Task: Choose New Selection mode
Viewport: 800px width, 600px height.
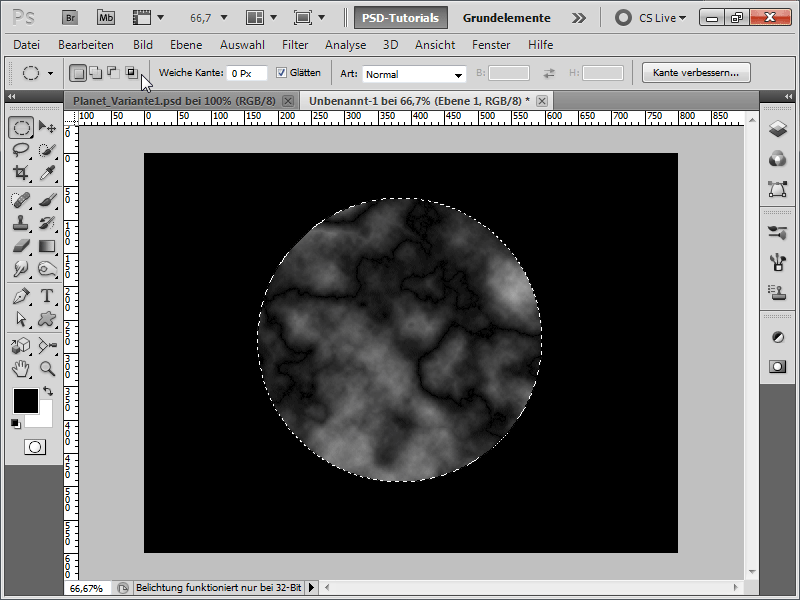Action: (78, 73)
